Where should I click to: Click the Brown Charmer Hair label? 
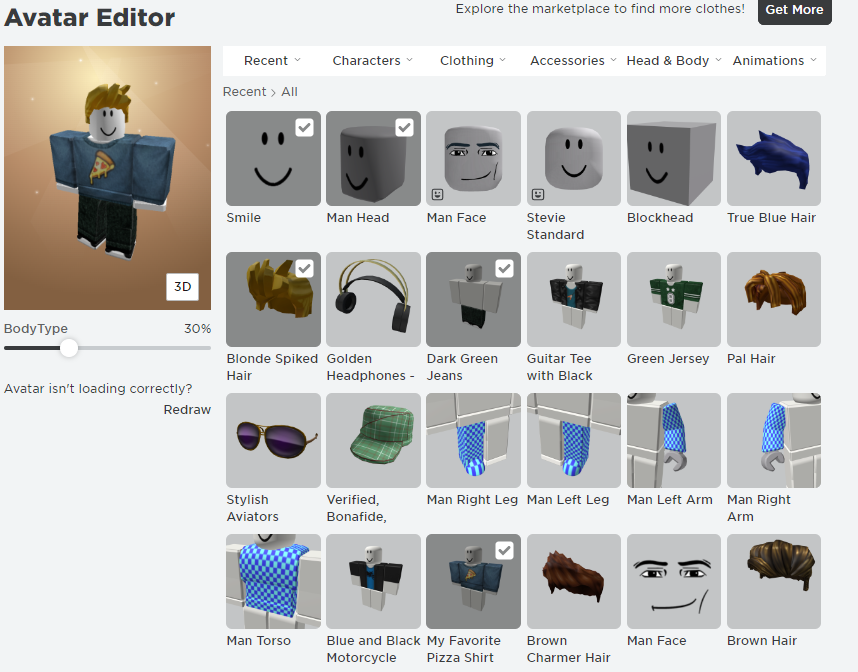[569, 649]
